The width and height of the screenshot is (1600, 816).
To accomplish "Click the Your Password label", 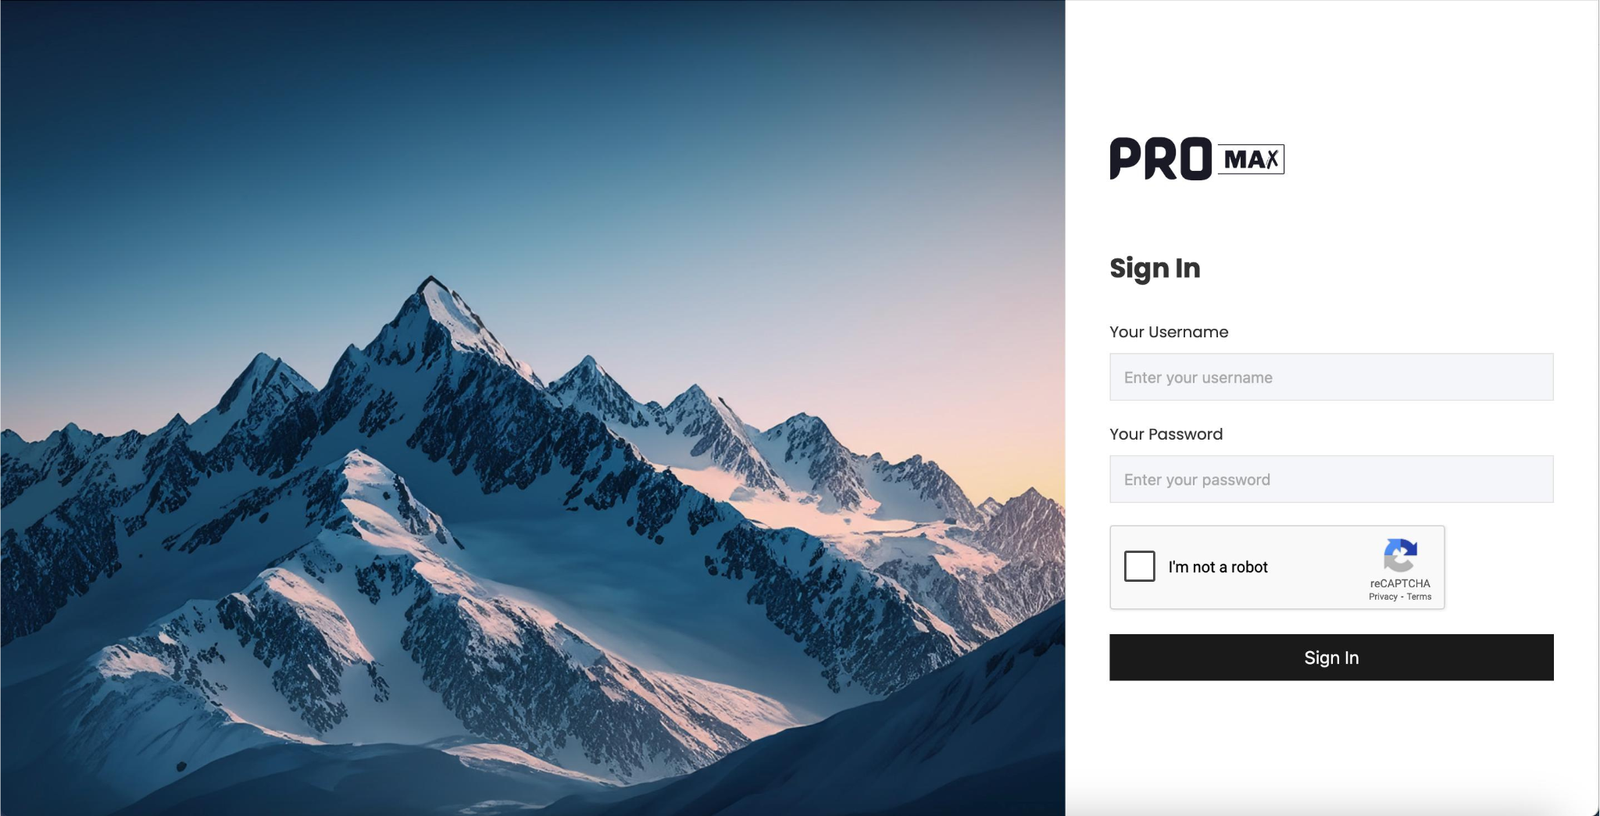I will (x=1166, y=434).
